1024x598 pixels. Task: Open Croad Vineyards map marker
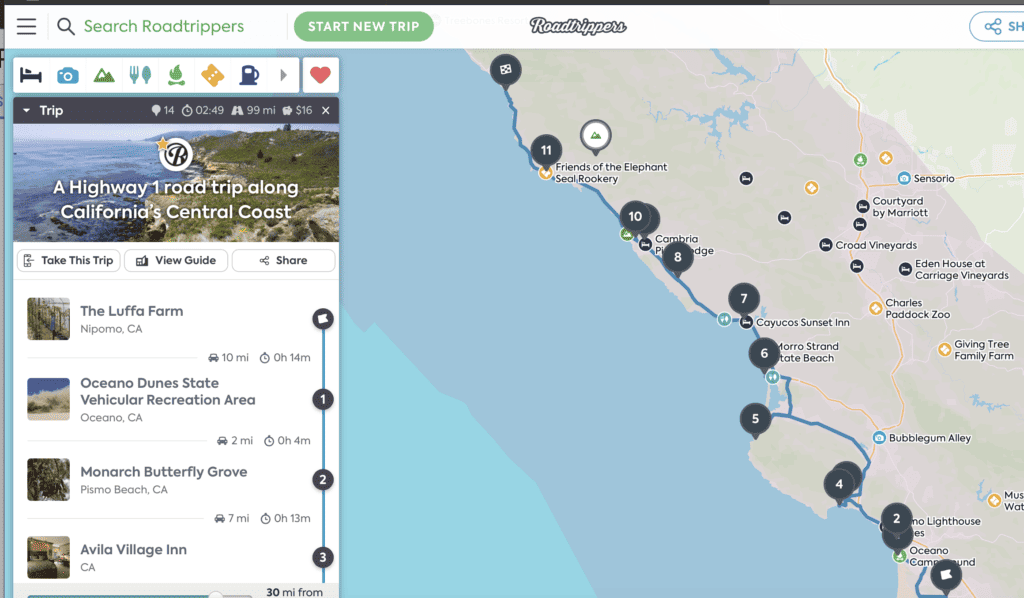pos(825,245)
